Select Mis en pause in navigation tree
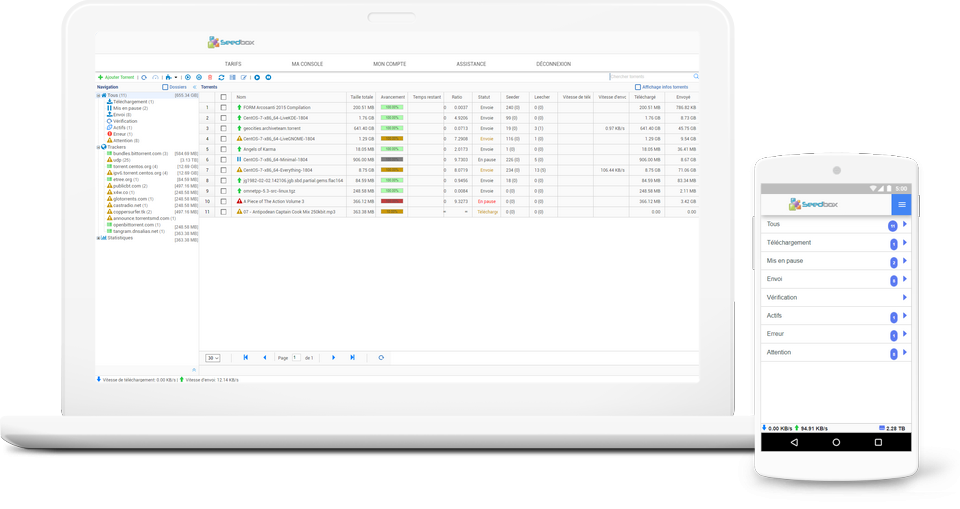This screenshot has height=509, width=960. [130, 108]
